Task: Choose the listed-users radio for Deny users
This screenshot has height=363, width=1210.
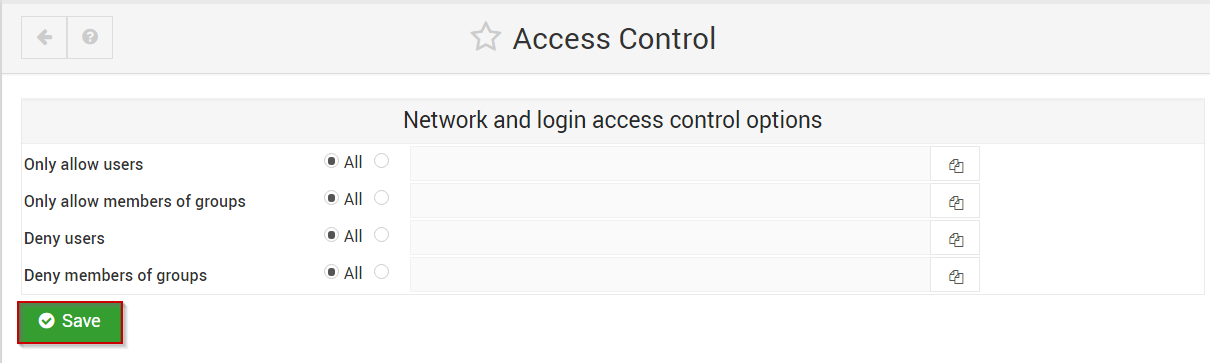Action: [381, 235]
